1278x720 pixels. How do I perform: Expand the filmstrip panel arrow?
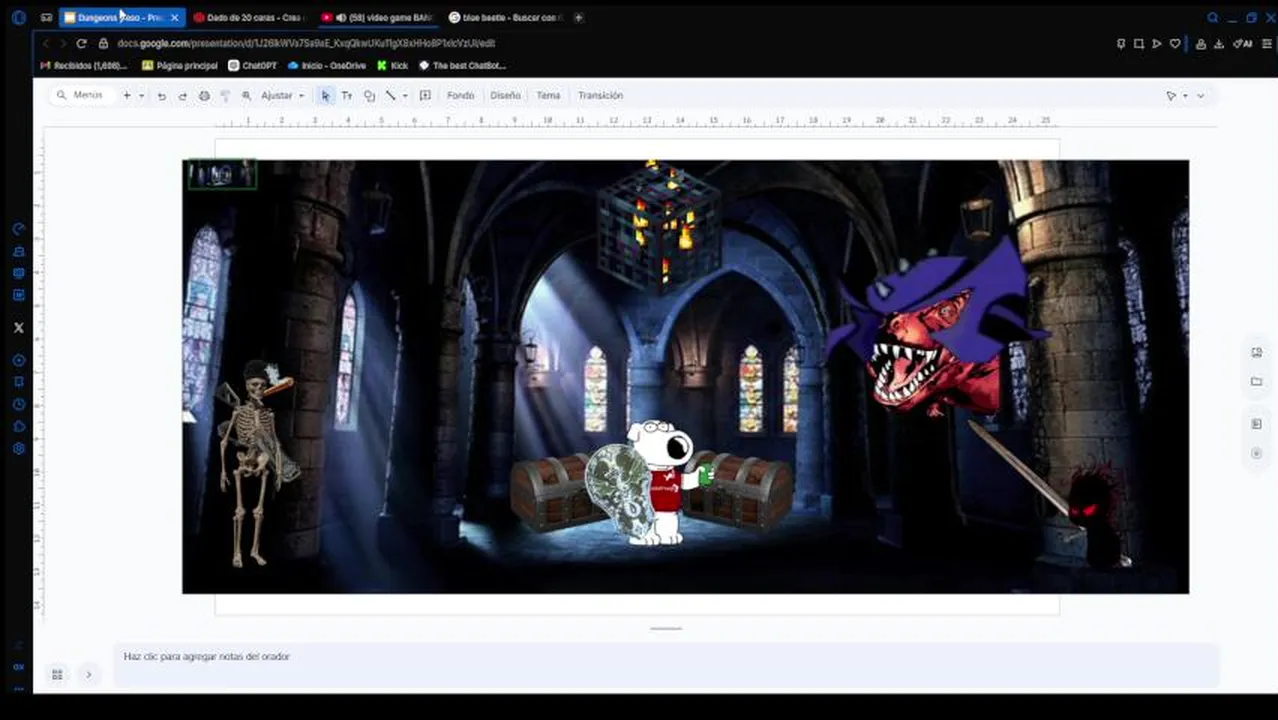(x=88, y=675)
